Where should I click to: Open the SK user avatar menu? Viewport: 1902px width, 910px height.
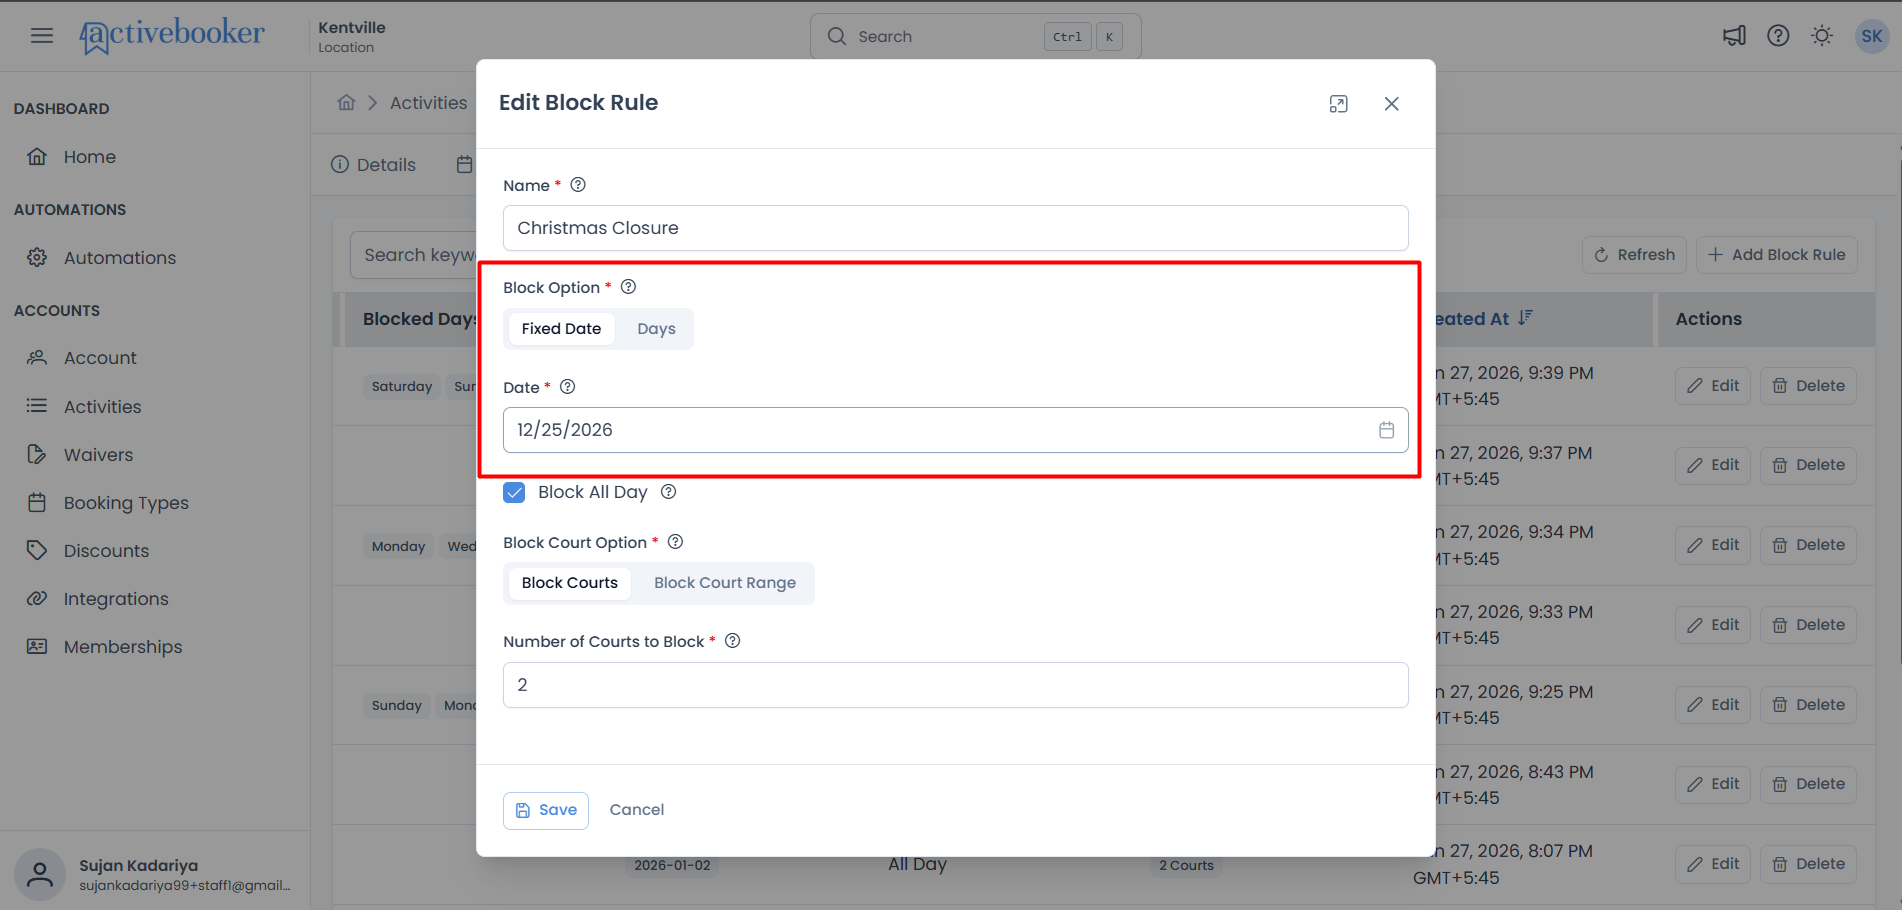tap(1872, 36)
